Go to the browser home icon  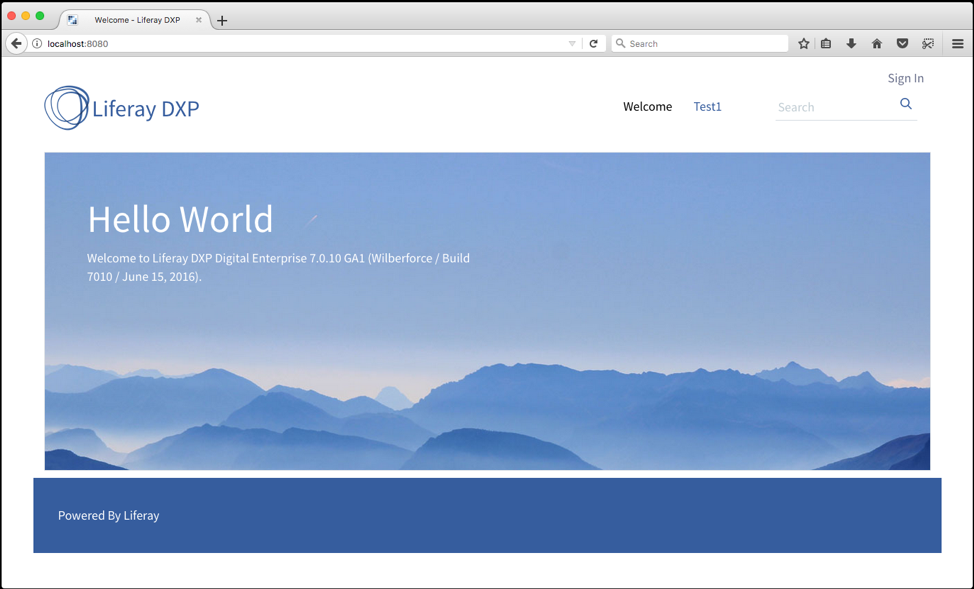pos(876,43)
